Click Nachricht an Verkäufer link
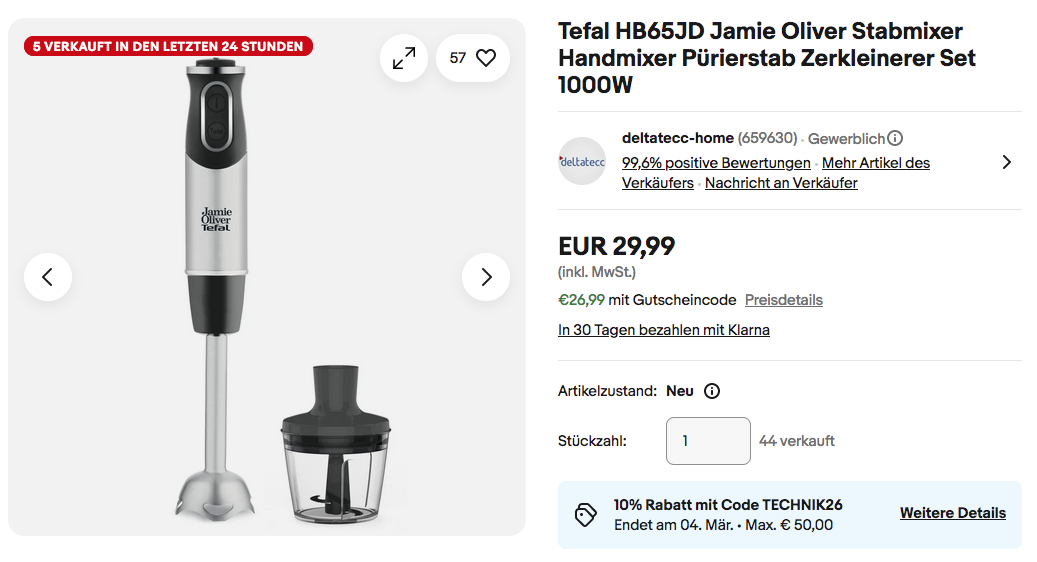Viewport: 1037px width, 562px height. coord(781,183)
